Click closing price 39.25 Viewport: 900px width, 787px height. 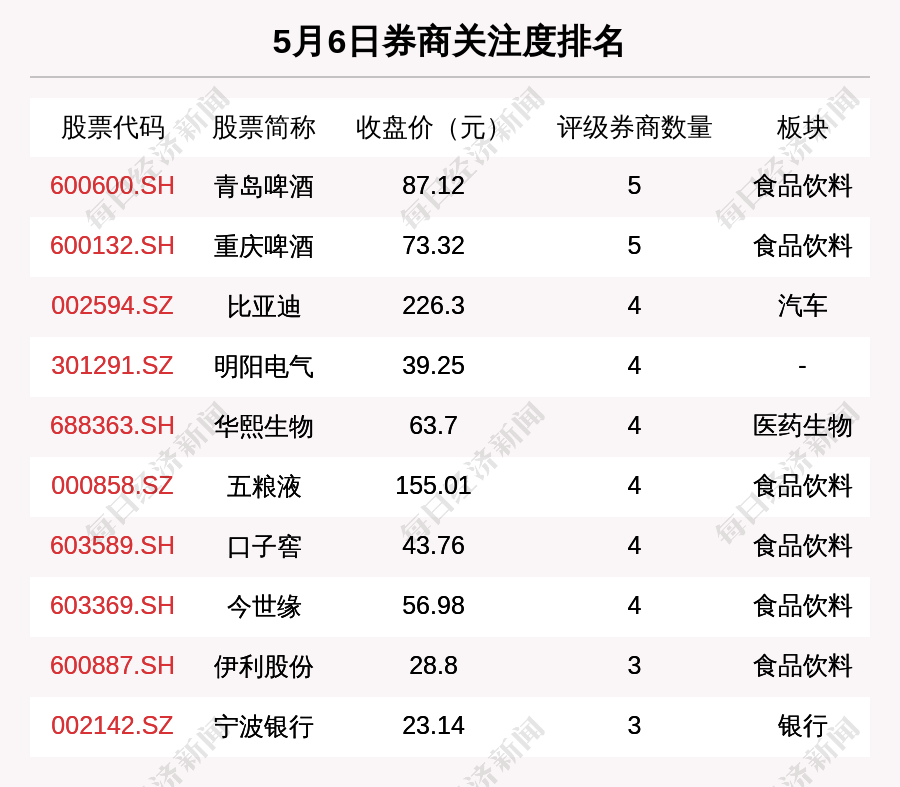click(433, 366)
